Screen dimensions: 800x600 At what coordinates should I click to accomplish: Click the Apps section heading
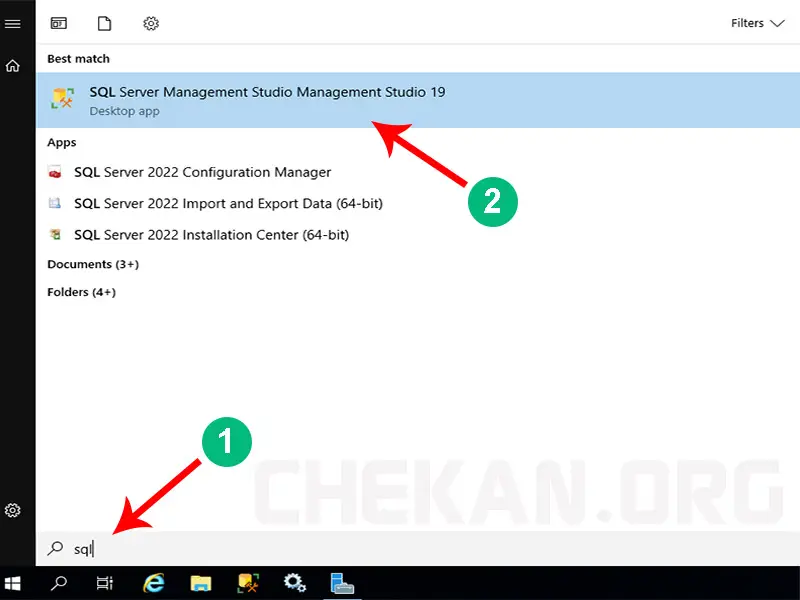pos(62,142)
